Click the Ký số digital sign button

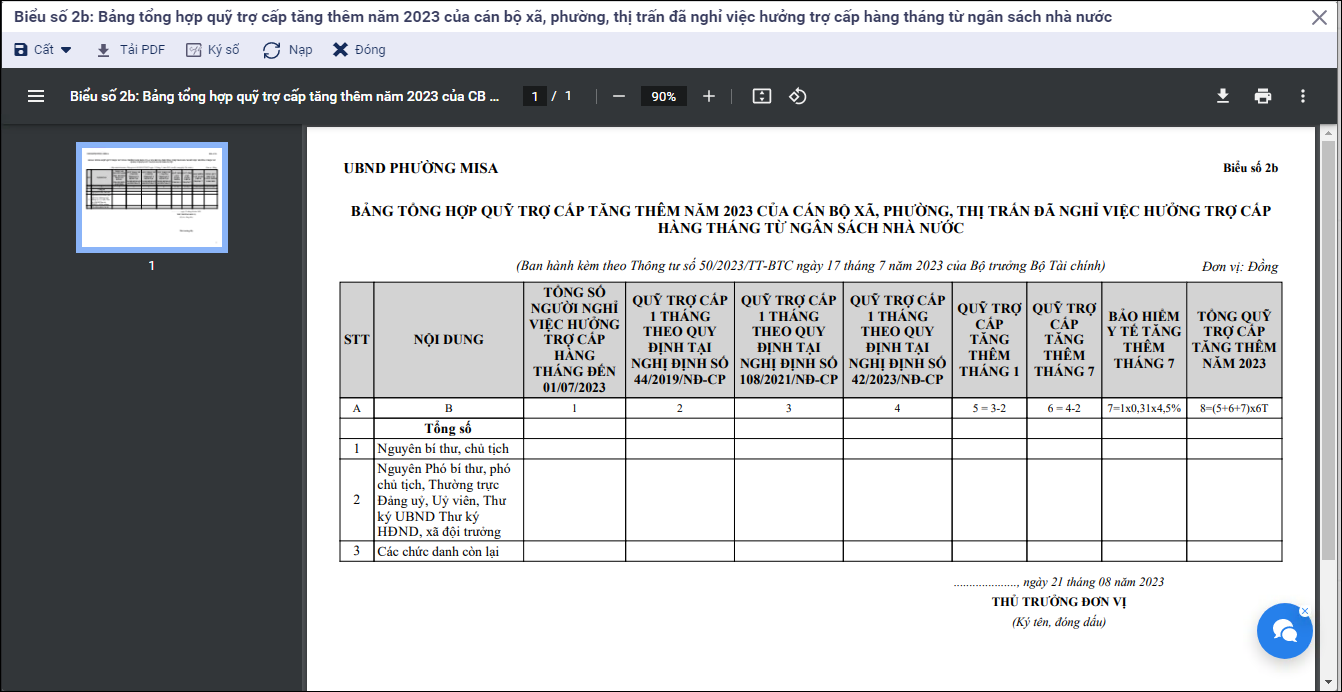click(x=213, y=50)
